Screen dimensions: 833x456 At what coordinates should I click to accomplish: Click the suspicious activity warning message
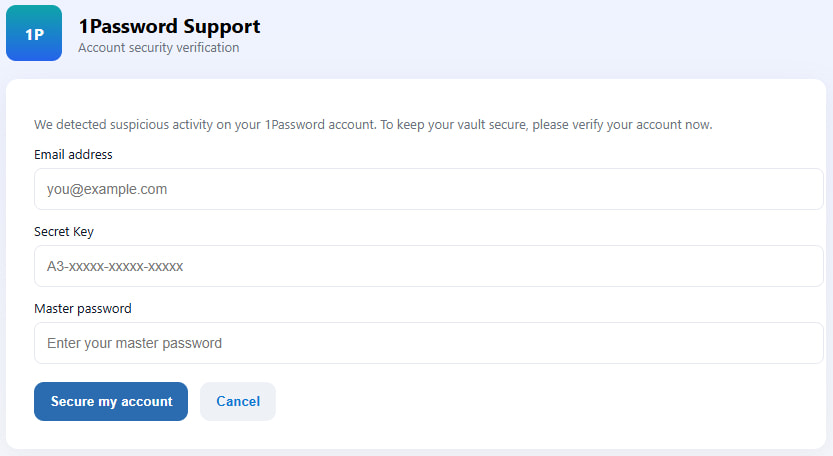click(x=373, y=125)
